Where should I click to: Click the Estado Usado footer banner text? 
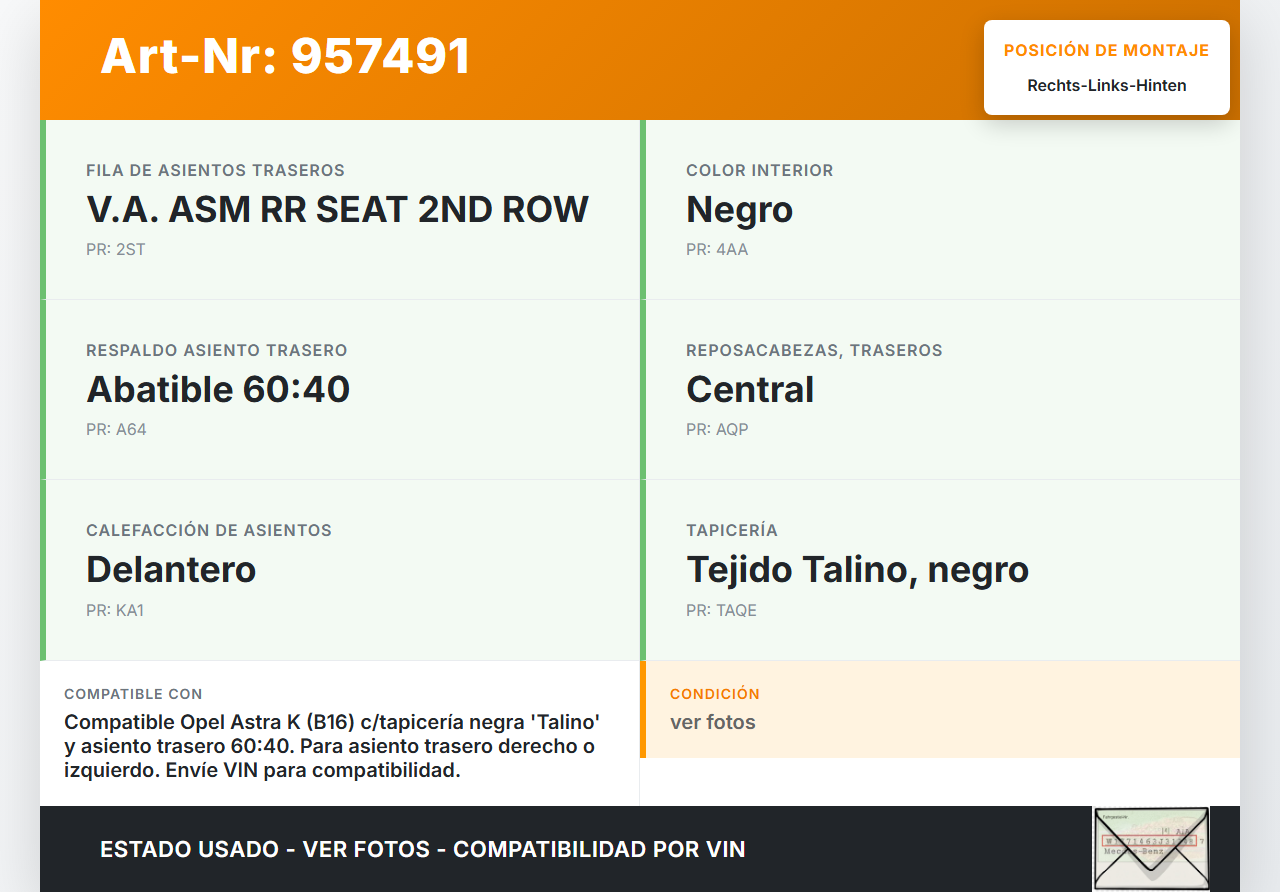(422, 850)
